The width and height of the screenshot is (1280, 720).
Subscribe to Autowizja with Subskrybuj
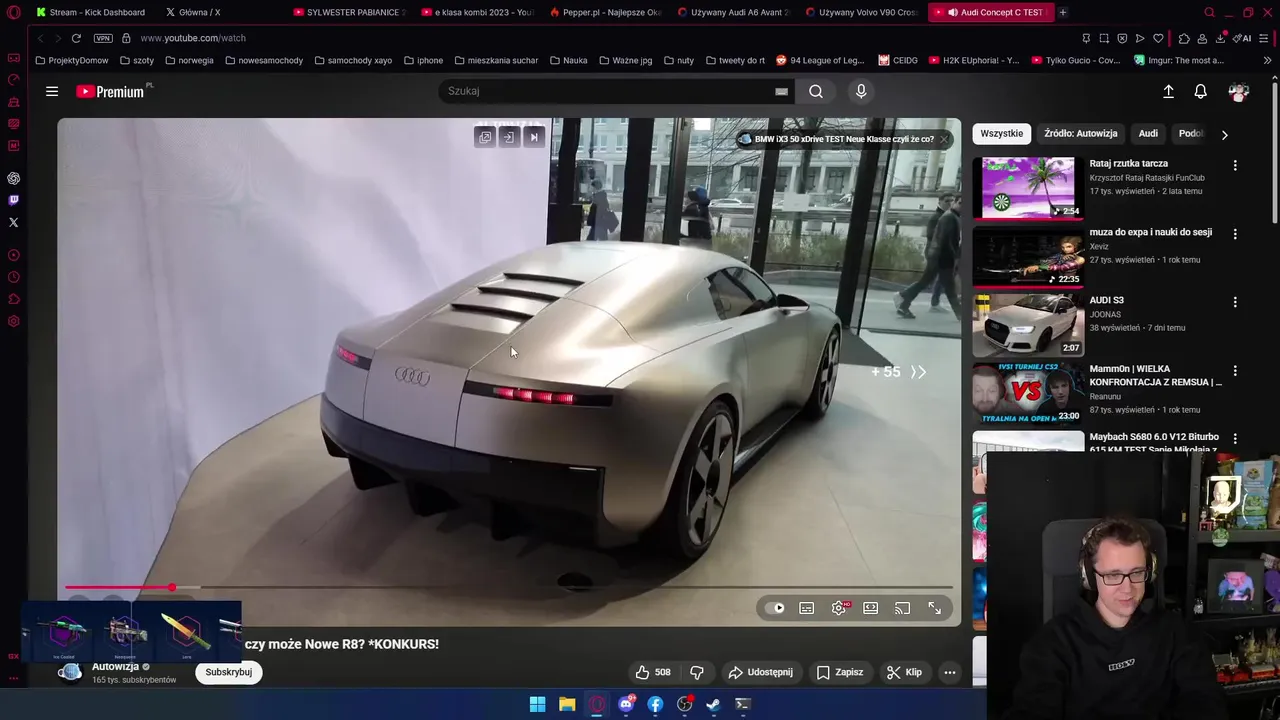click(x=229, y=672)
